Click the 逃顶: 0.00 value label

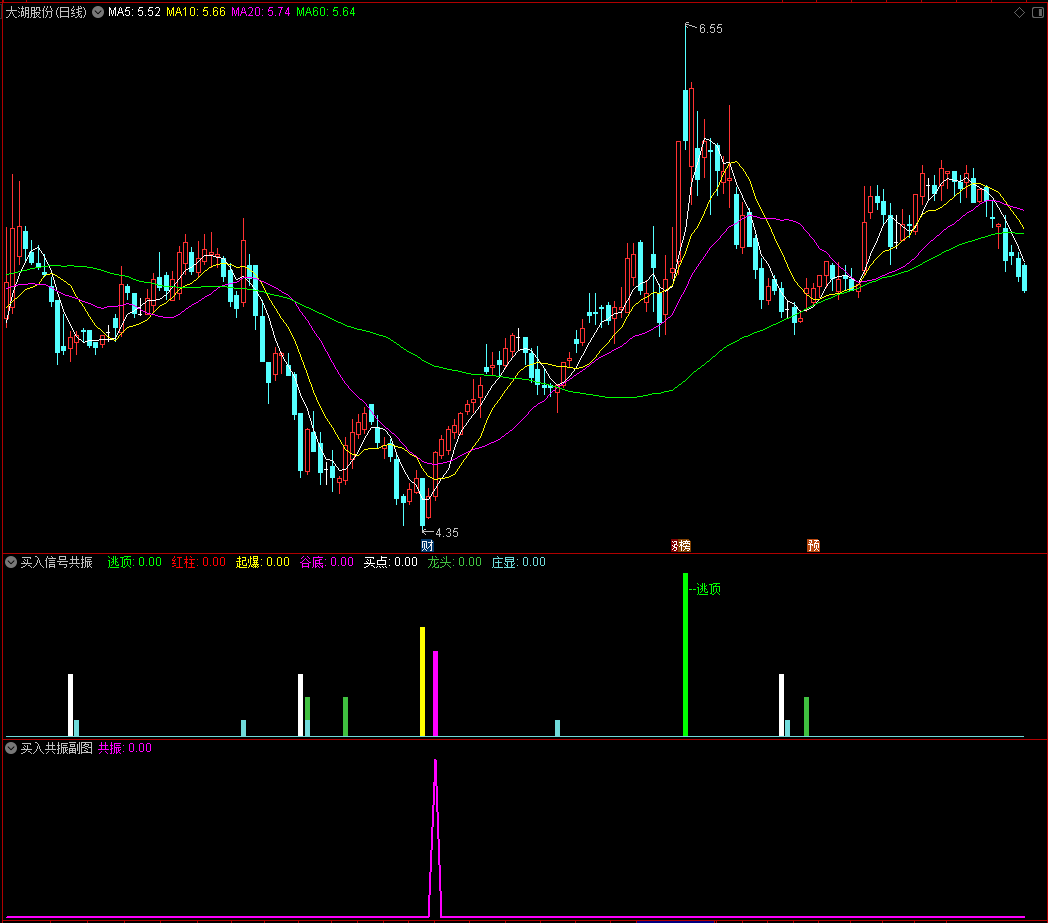click(x=134, y=562)
